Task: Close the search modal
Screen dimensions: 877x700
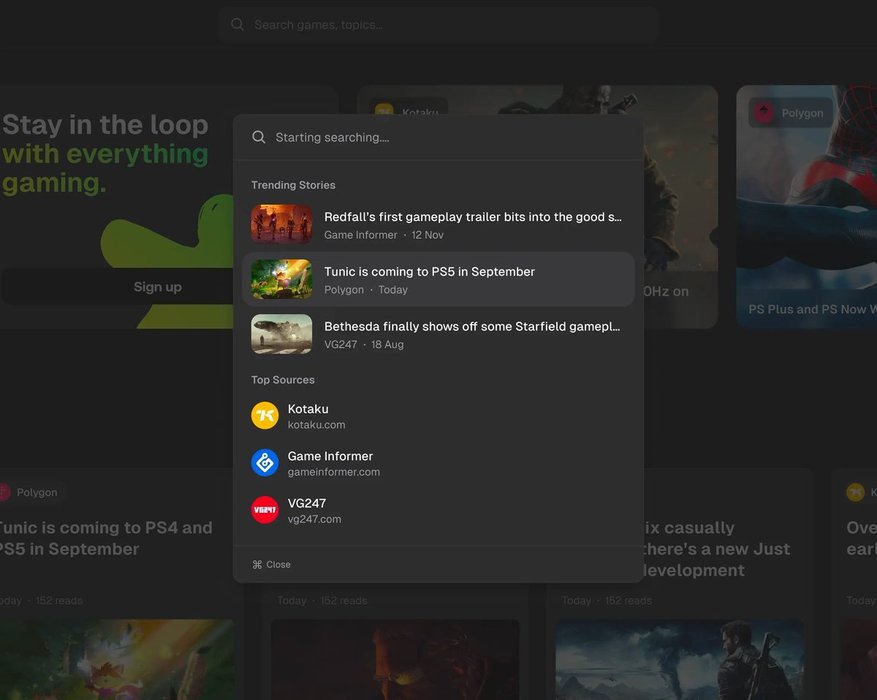Action: click(x=278, y=565)
